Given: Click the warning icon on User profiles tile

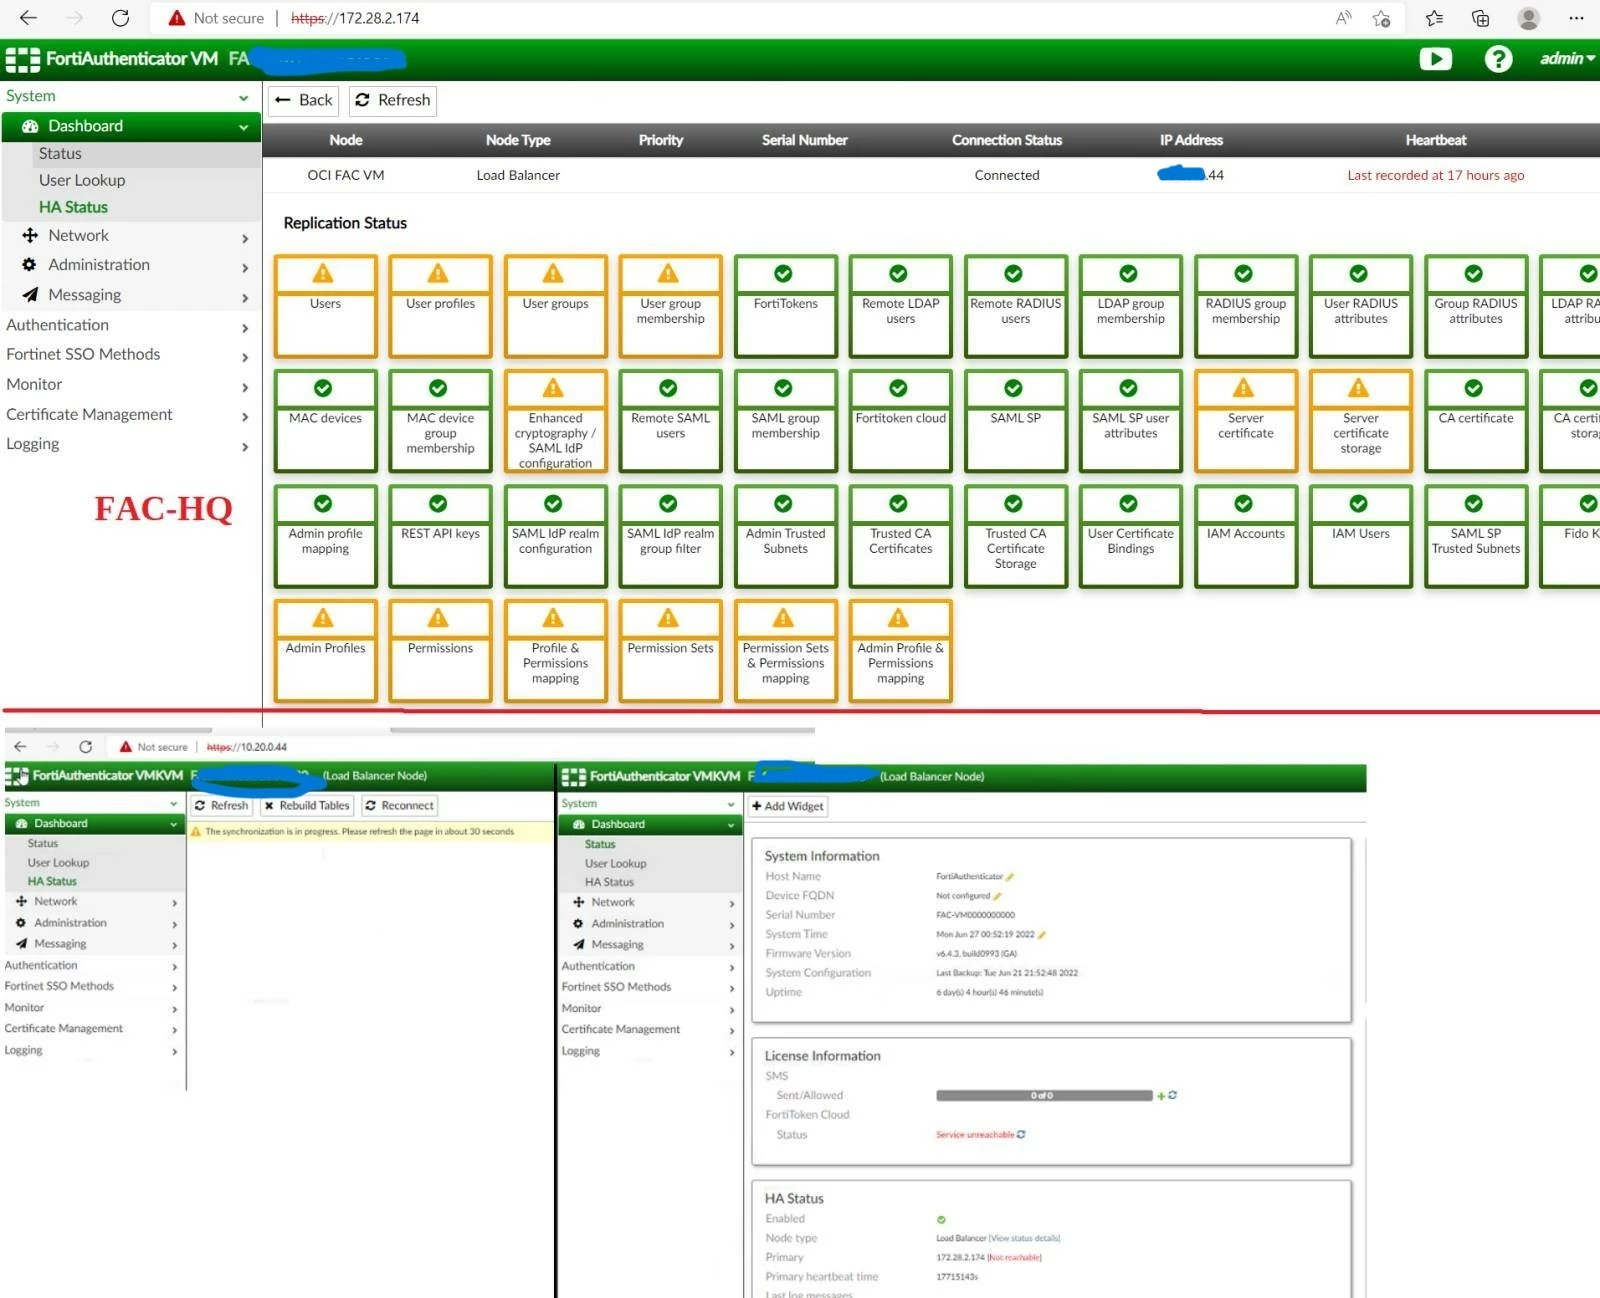Looking at the screenshot, I should 438,274.
